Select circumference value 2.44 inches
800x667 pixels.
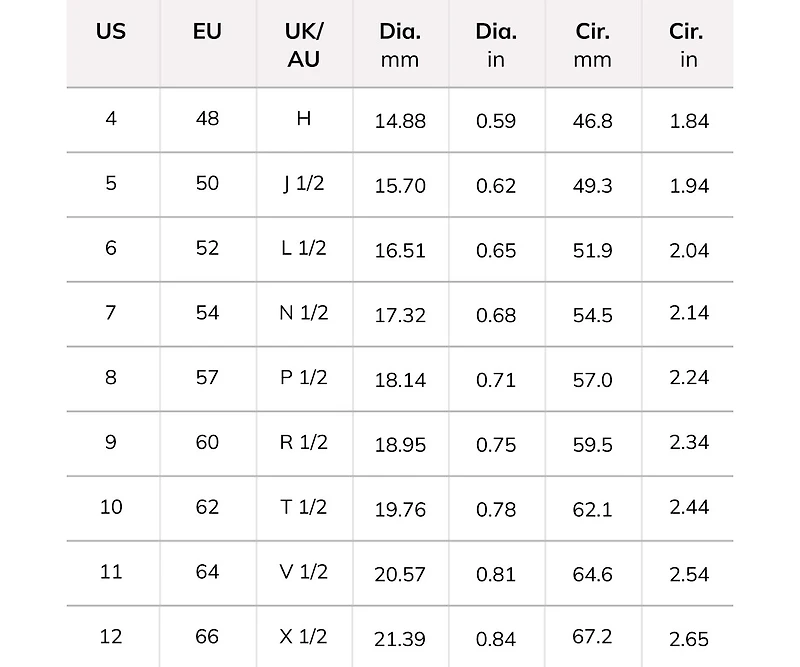click(688, 508)
